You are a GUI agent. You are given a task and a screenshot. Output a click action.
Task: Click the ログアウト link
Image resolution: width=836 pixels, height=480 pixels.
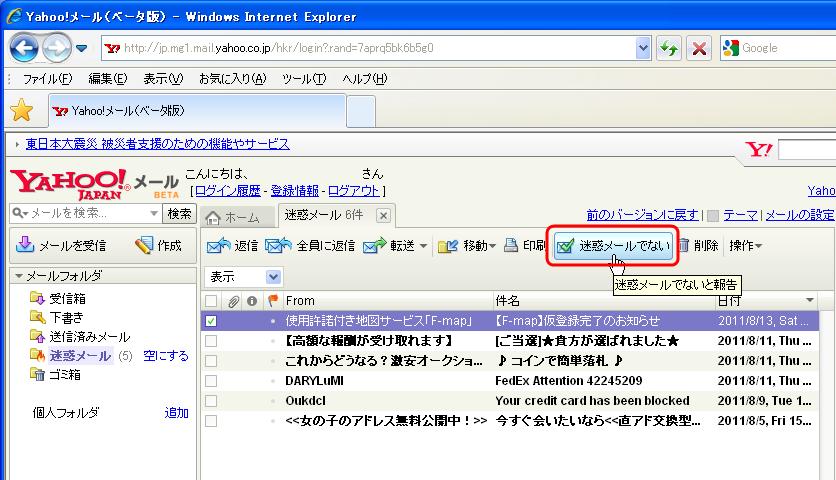(353, 190)
